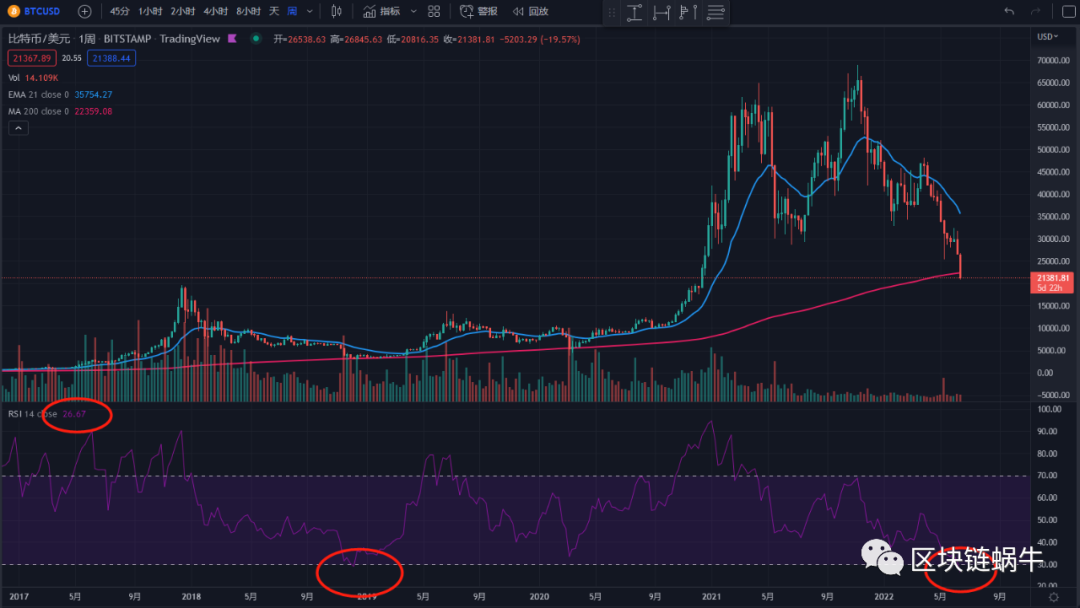Click the undo arrow icon

click(x=1009, y=11)
